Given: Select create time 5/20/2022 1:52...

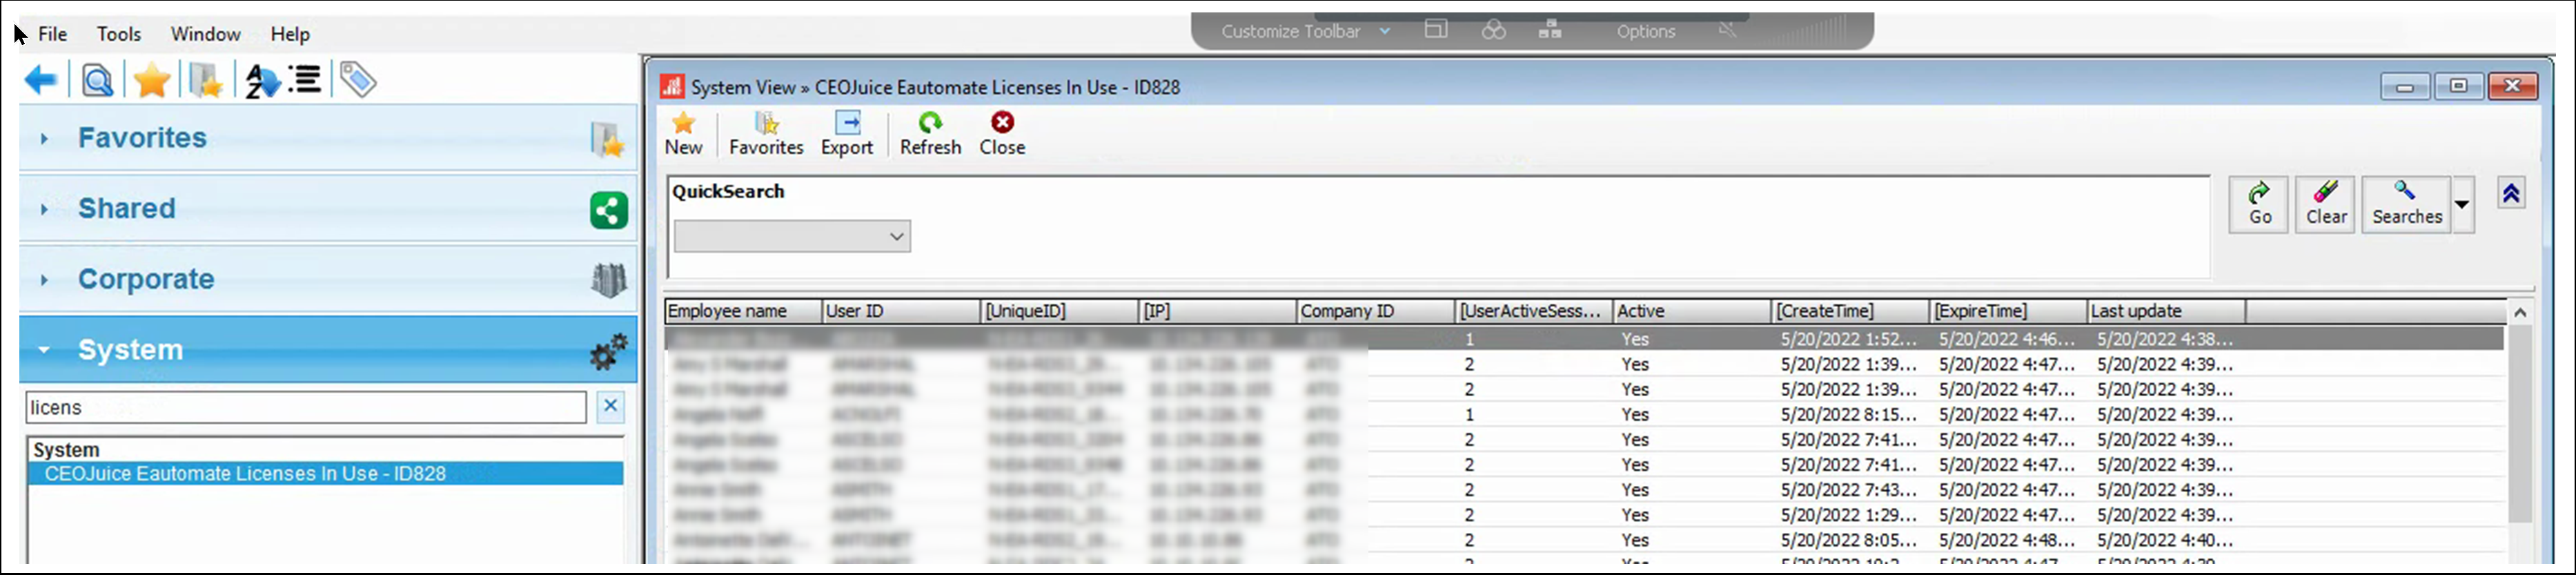Looking at the screenshot, I should (x=1849, y=339).
